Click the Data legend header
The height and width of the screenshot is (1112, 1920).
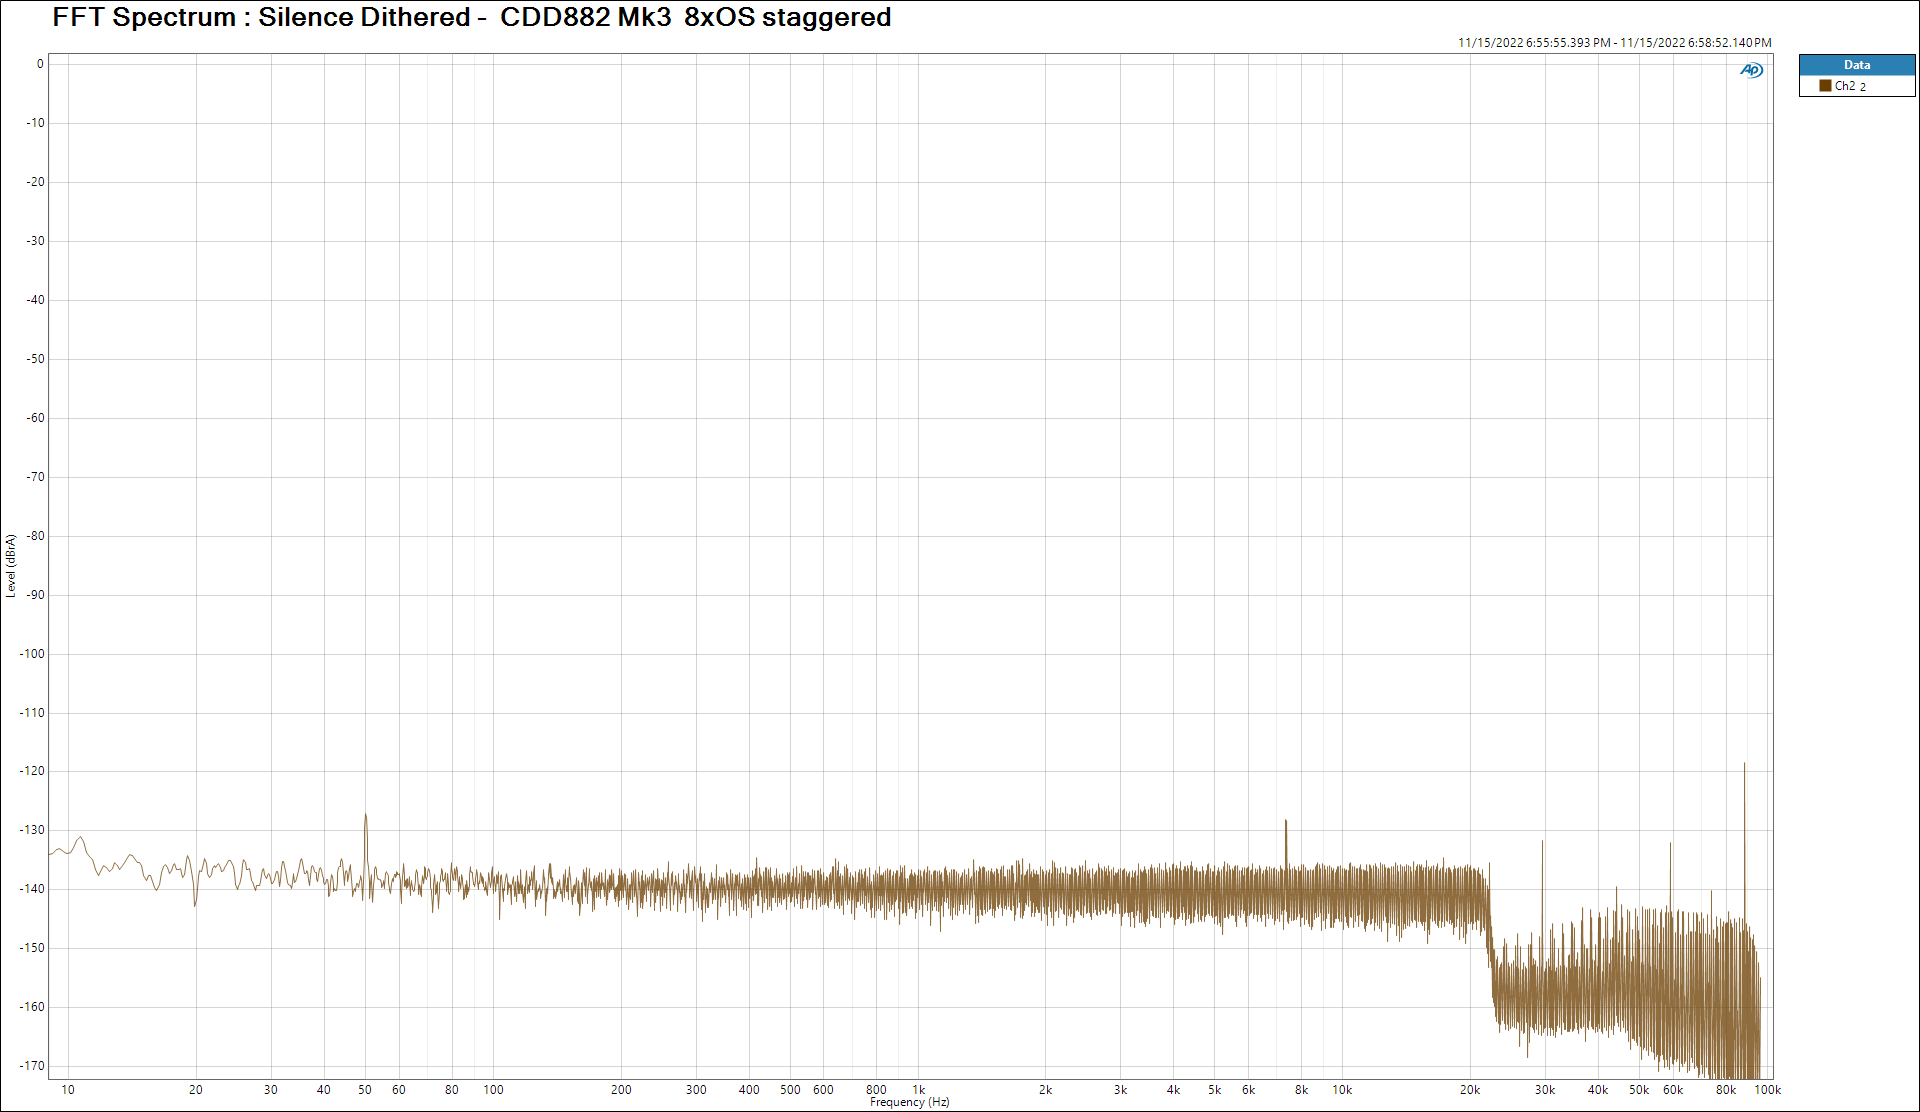(1857, 65)
